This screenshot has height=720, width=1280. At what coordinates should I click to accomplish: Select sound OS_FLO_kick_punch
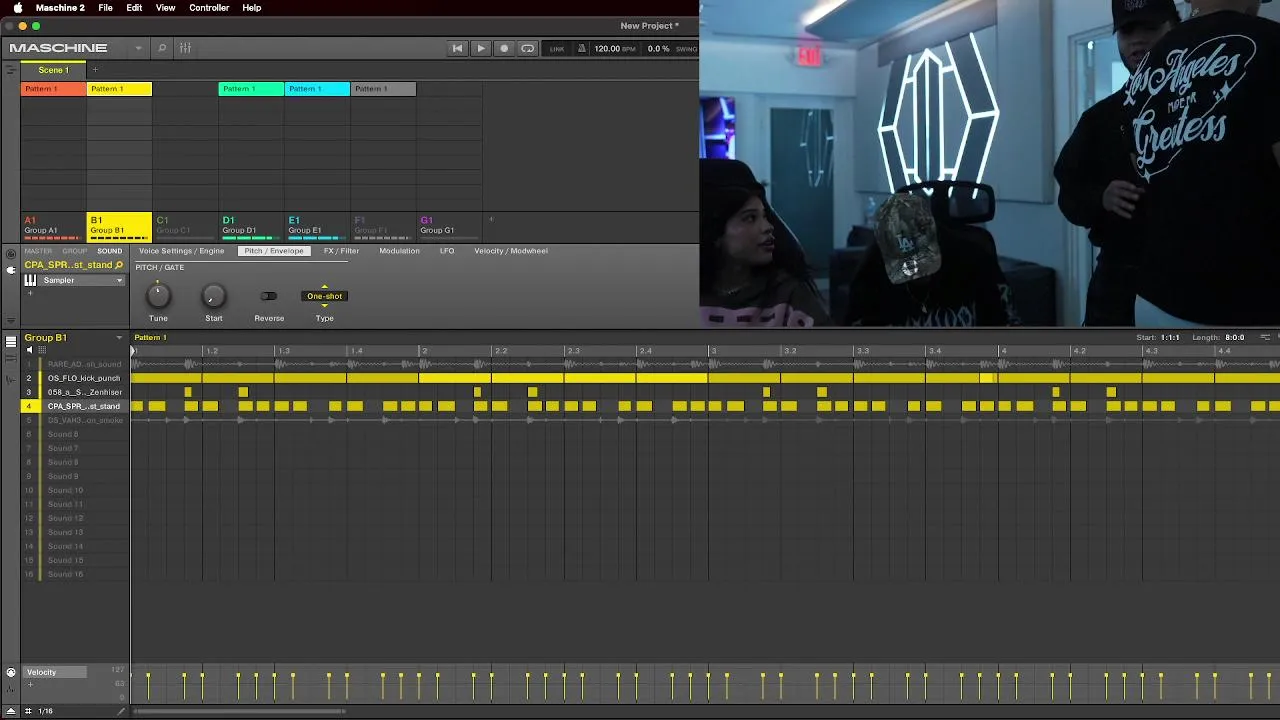coord(84,378)
